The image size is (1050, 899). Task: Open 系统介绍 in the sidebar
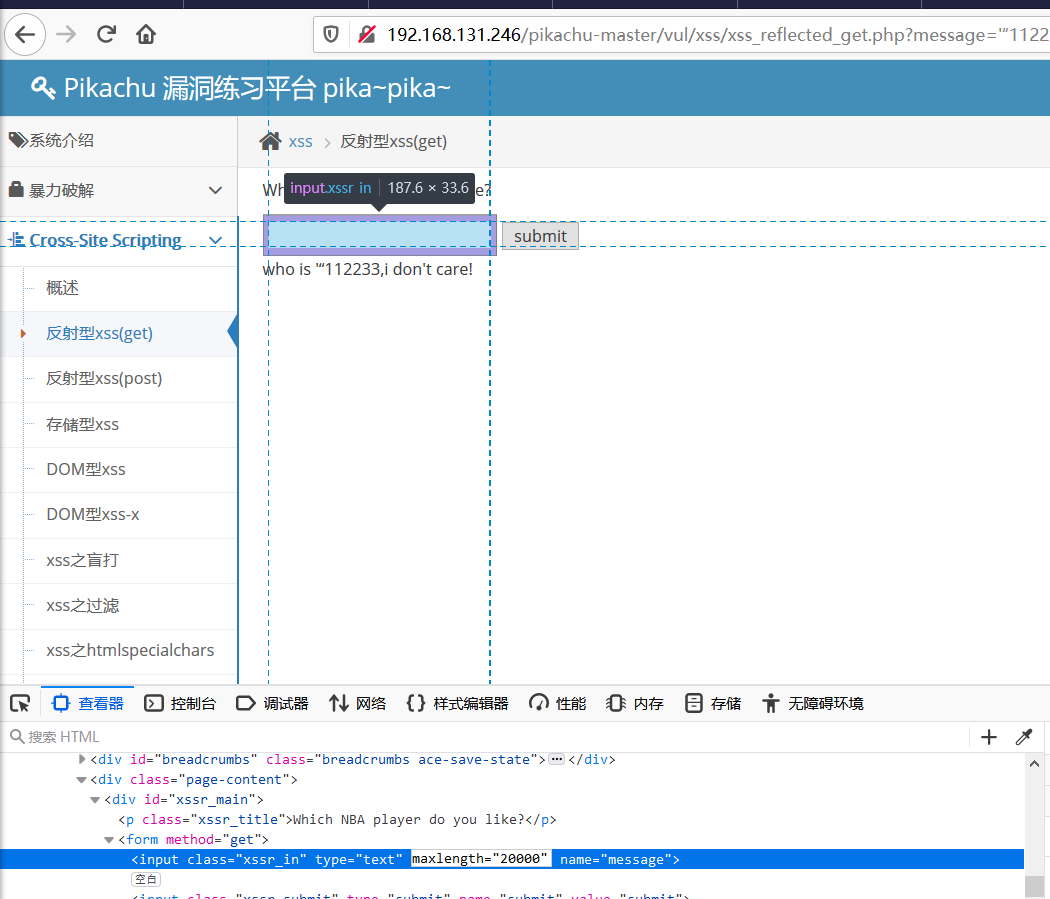[119, 141]
